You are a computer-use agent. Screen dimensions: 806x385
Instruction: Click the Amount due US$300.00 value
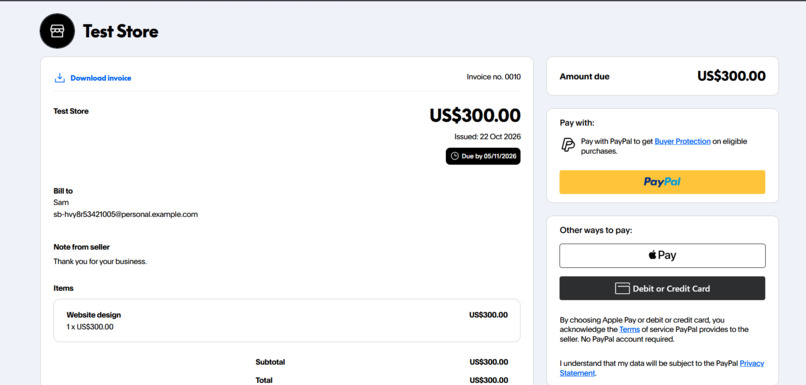731,76
